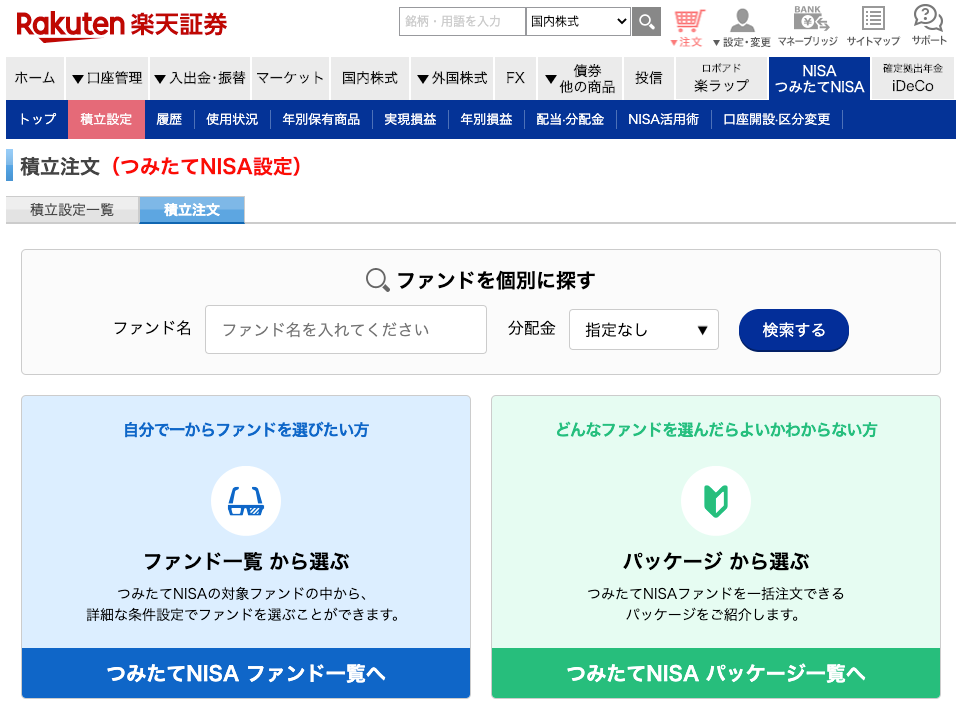Expand the 入出金・振替 menu
The image size is (965, 706).
pos(199,78)
